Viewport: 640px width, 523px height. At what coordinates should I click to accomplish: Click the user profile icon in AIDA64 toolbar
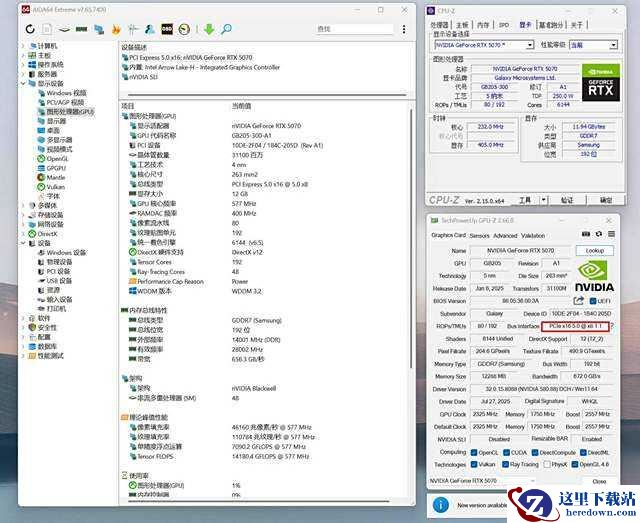pyautogui.click(x=150, y=29)
